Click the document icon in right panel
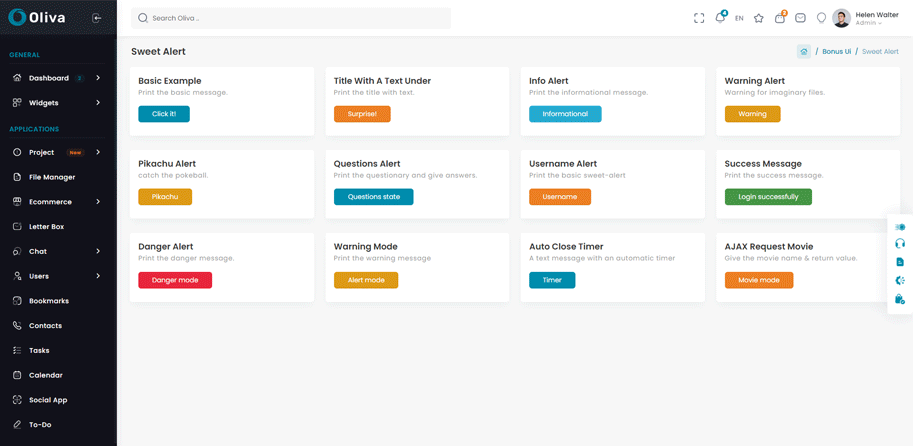Screen dimensions: 913x446 coord(900,262)
